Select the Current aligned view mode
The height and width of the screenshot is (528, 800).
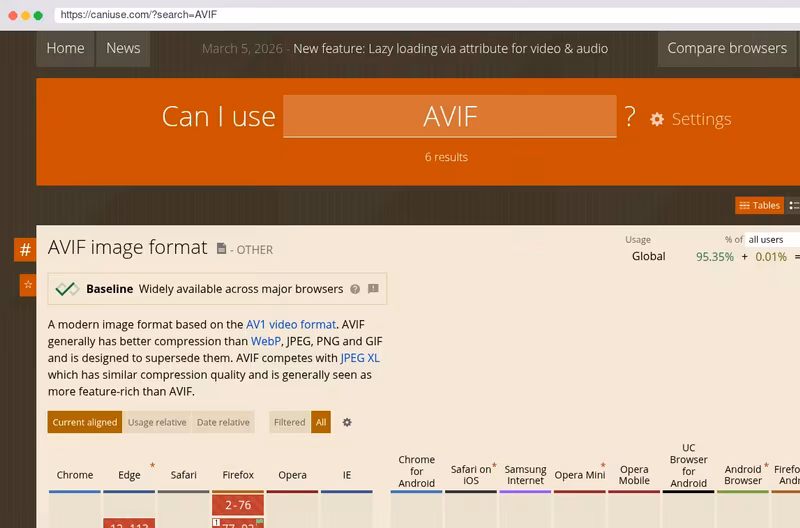85,422
